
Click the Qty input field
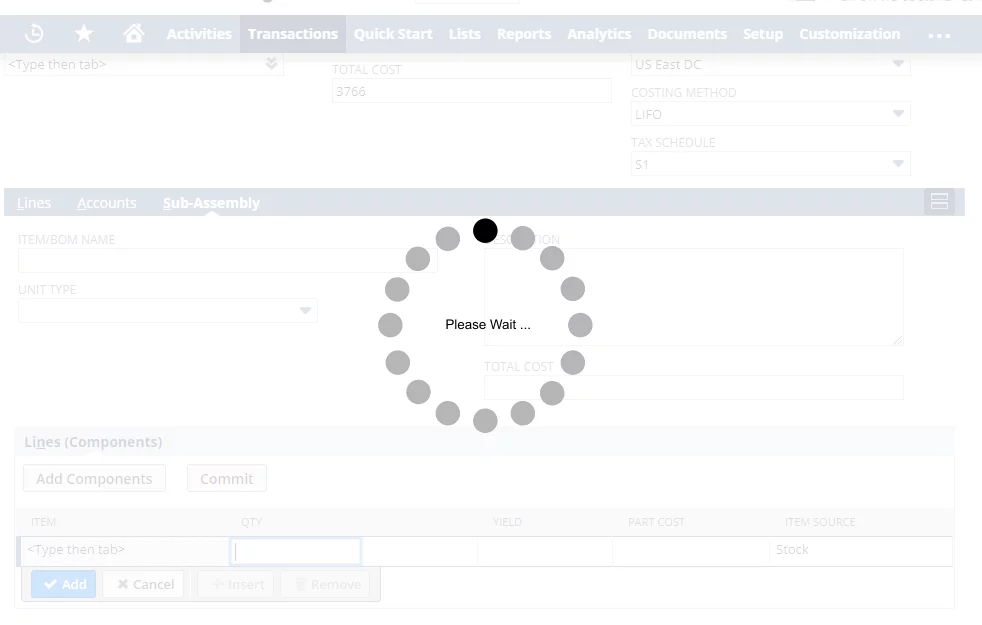295,550
